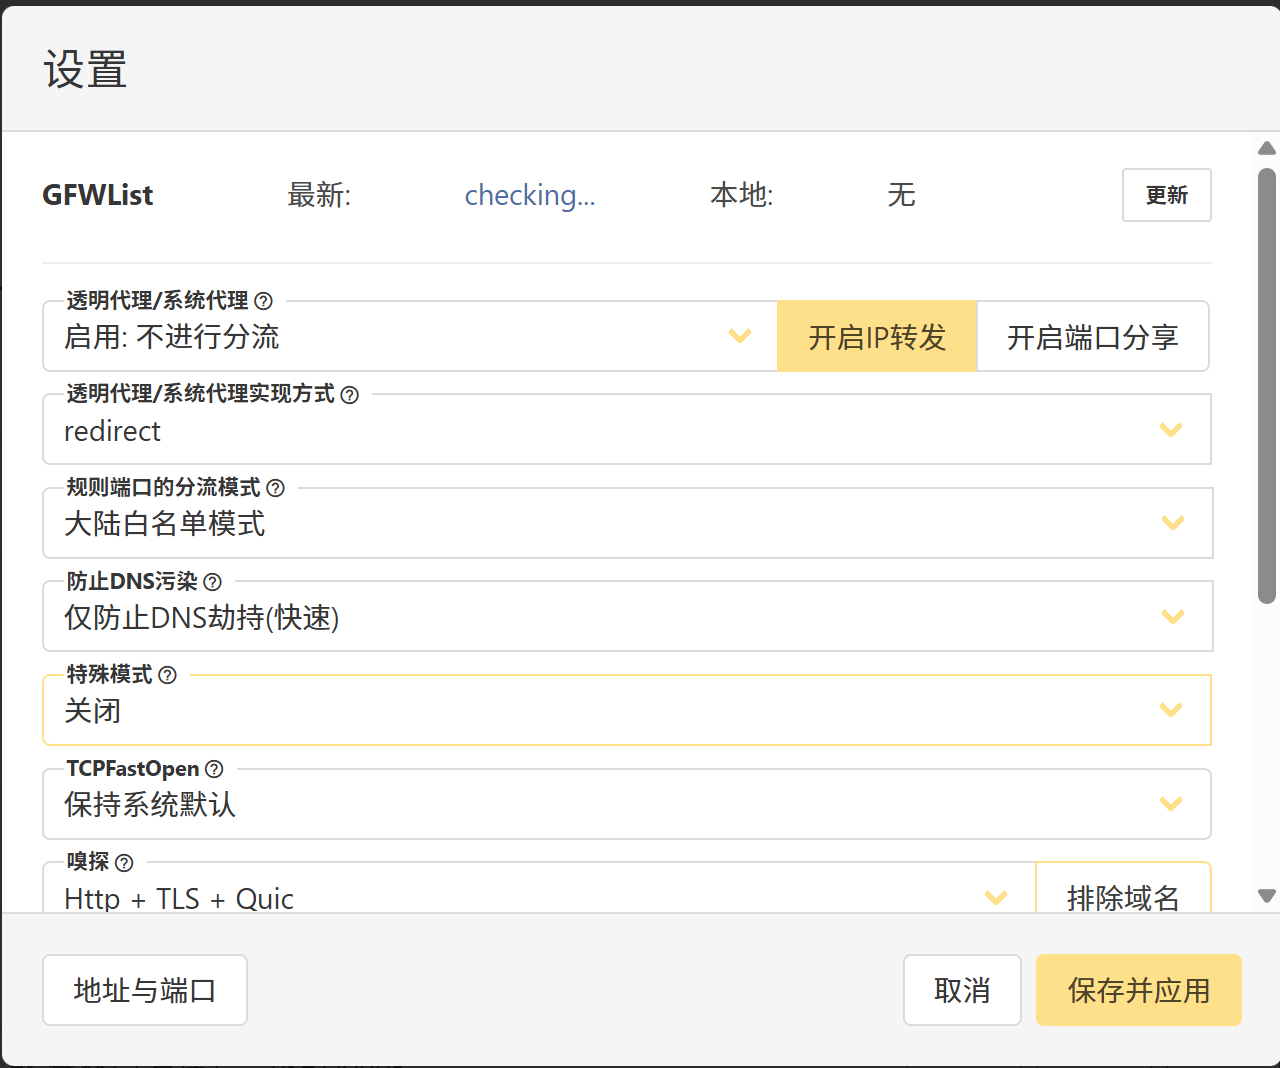Click help icon beside 防止DNS污染
This screenshot has width=1280, height=1068.
212,582
